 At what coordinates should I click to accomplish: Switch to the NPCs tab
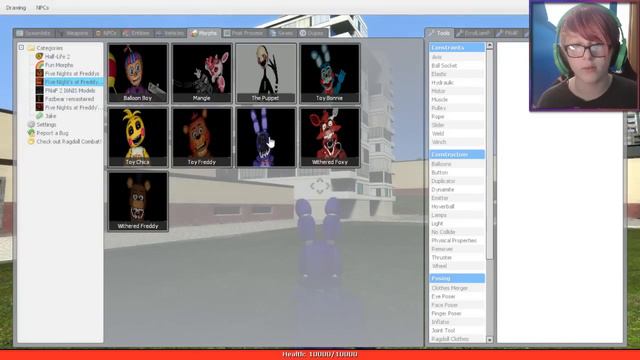[x=106, y=33]
